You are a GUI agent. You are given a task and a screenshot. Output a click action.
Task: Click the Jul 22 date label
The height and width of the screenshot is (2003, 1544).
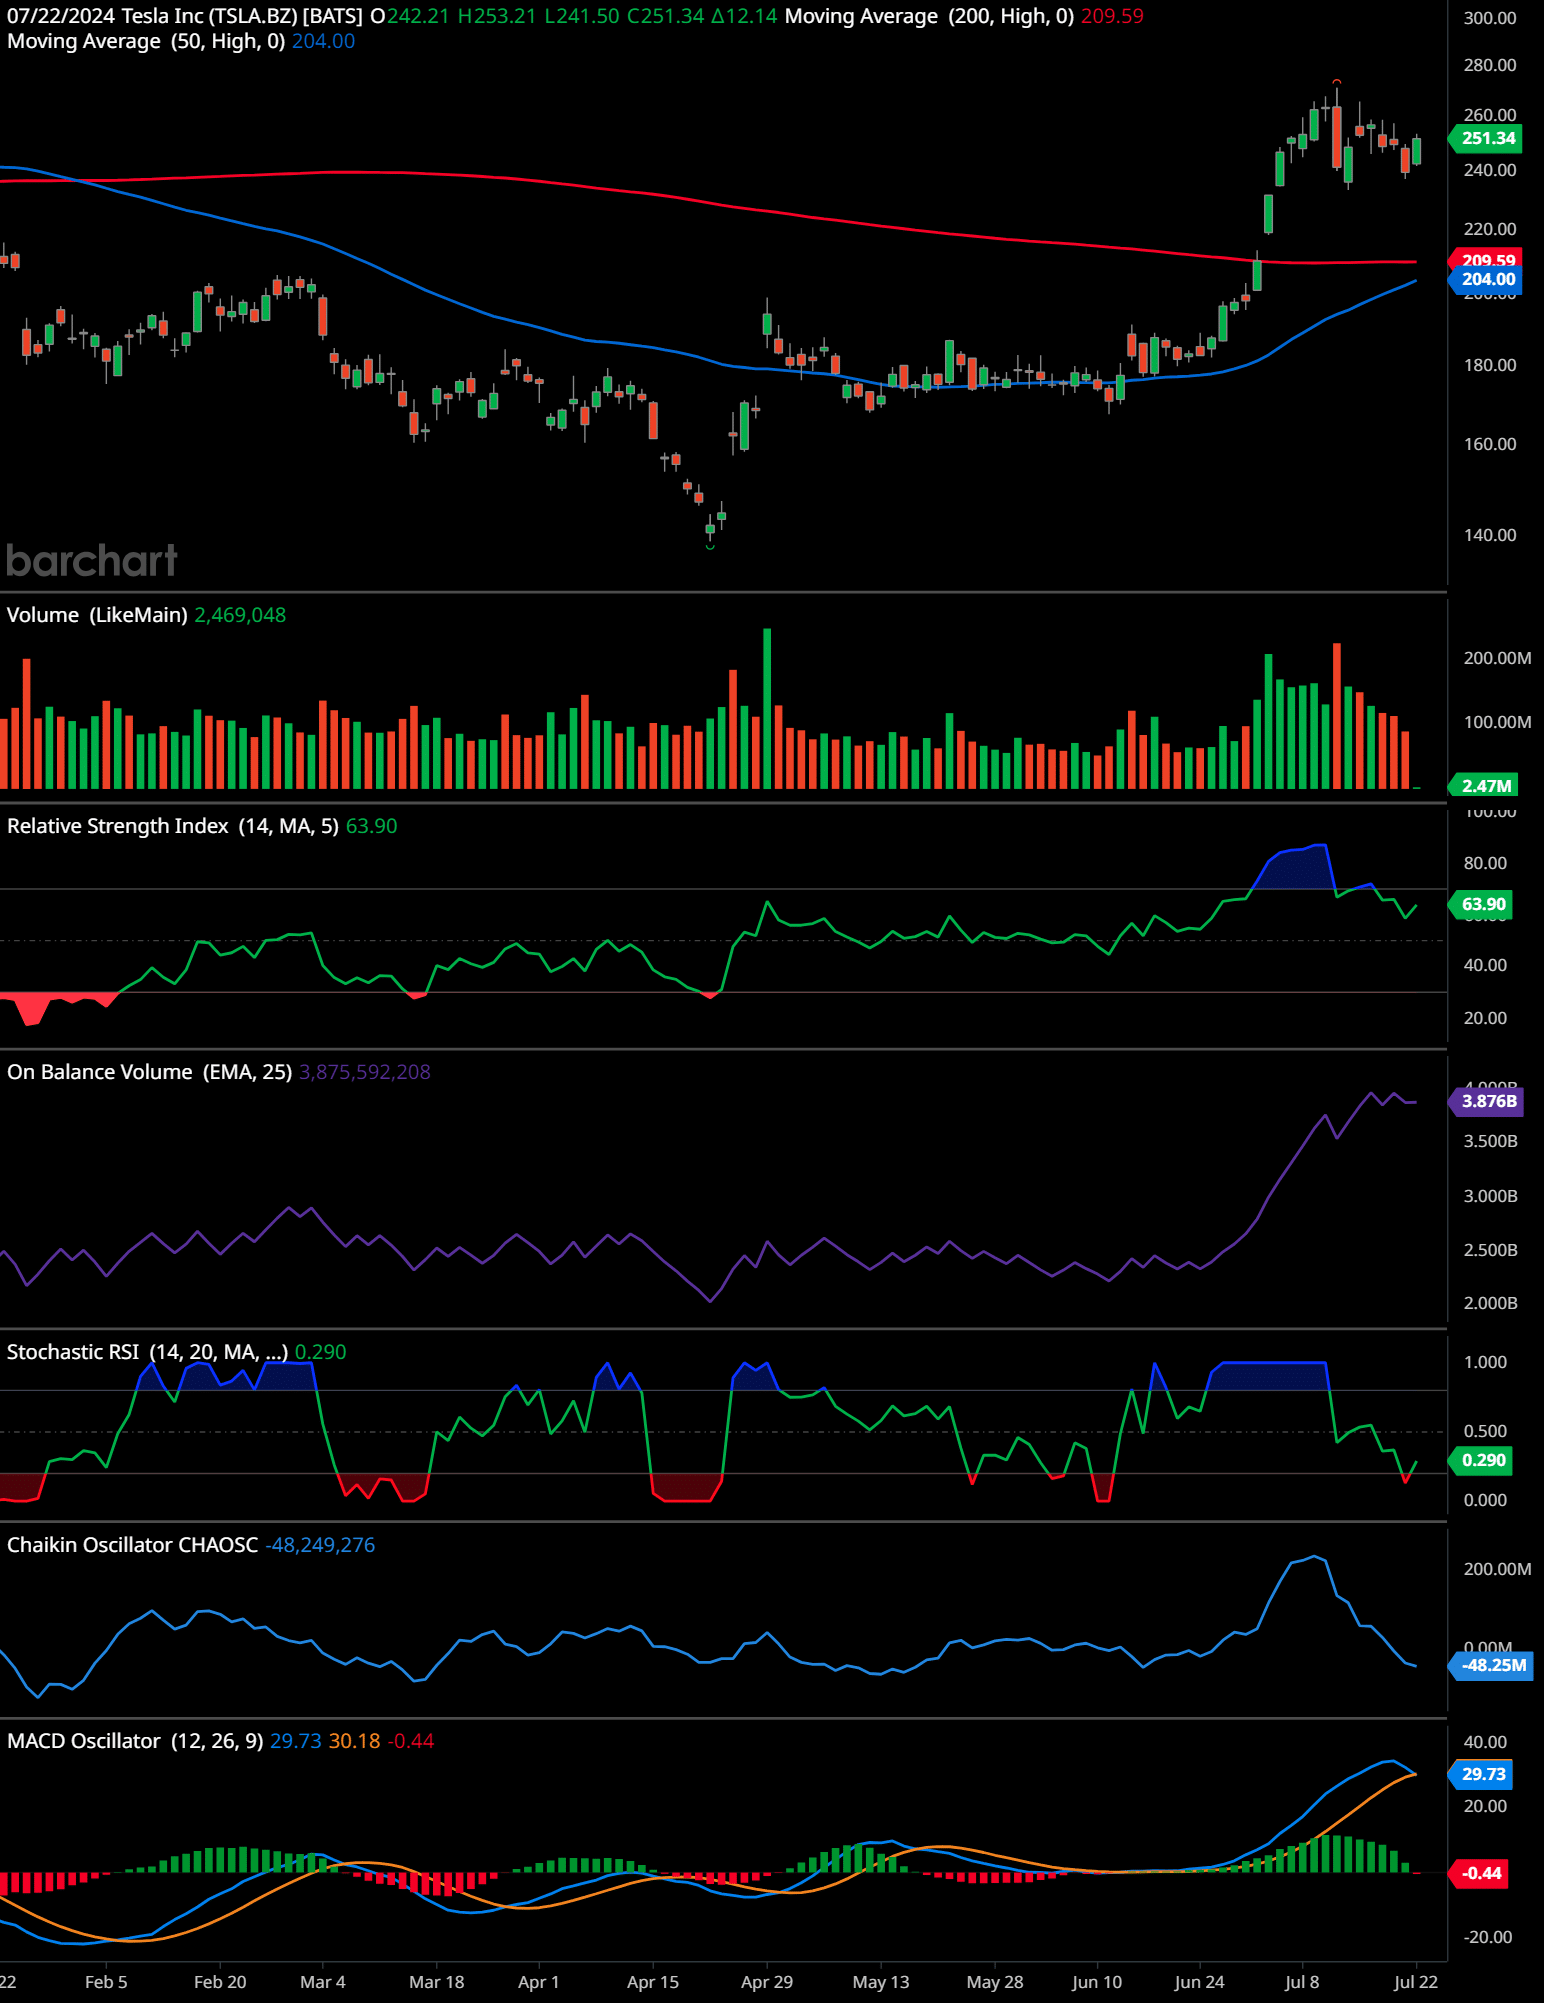pyautogui.click(x=1416, y=1982)
